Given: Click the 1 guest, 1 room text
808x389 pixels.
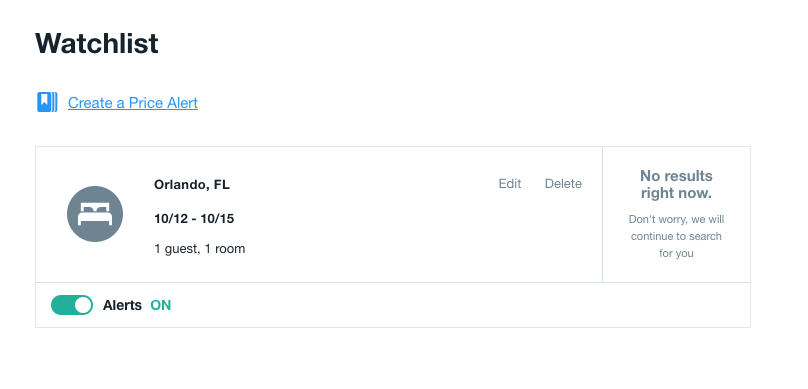Looking at the screenshot, I should (x=199, y=249).
